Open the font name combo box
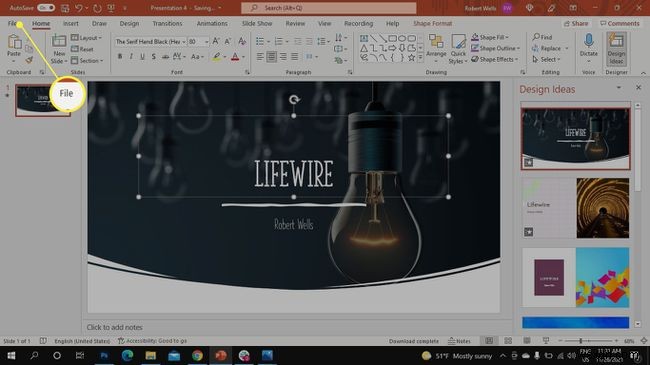The height and width of the screenshot is (365, 650). click(x=150, y=42)
